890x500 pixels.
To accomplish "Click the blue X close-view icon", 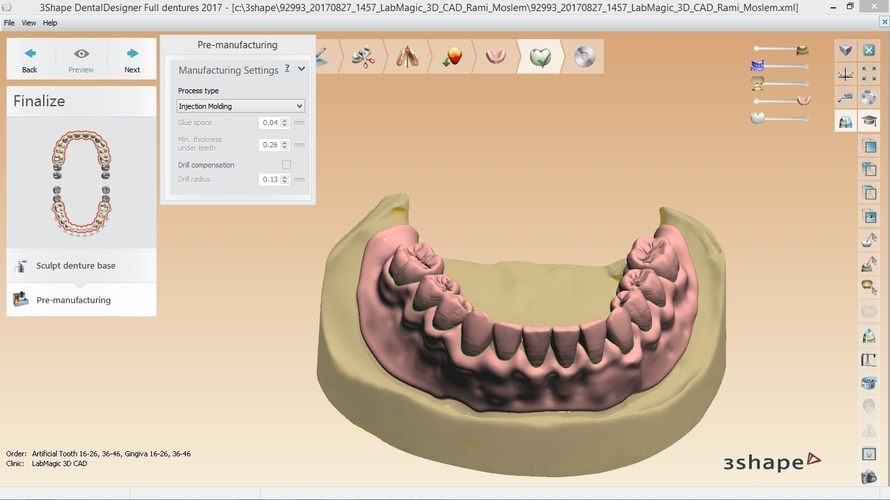I will point(869,50).
